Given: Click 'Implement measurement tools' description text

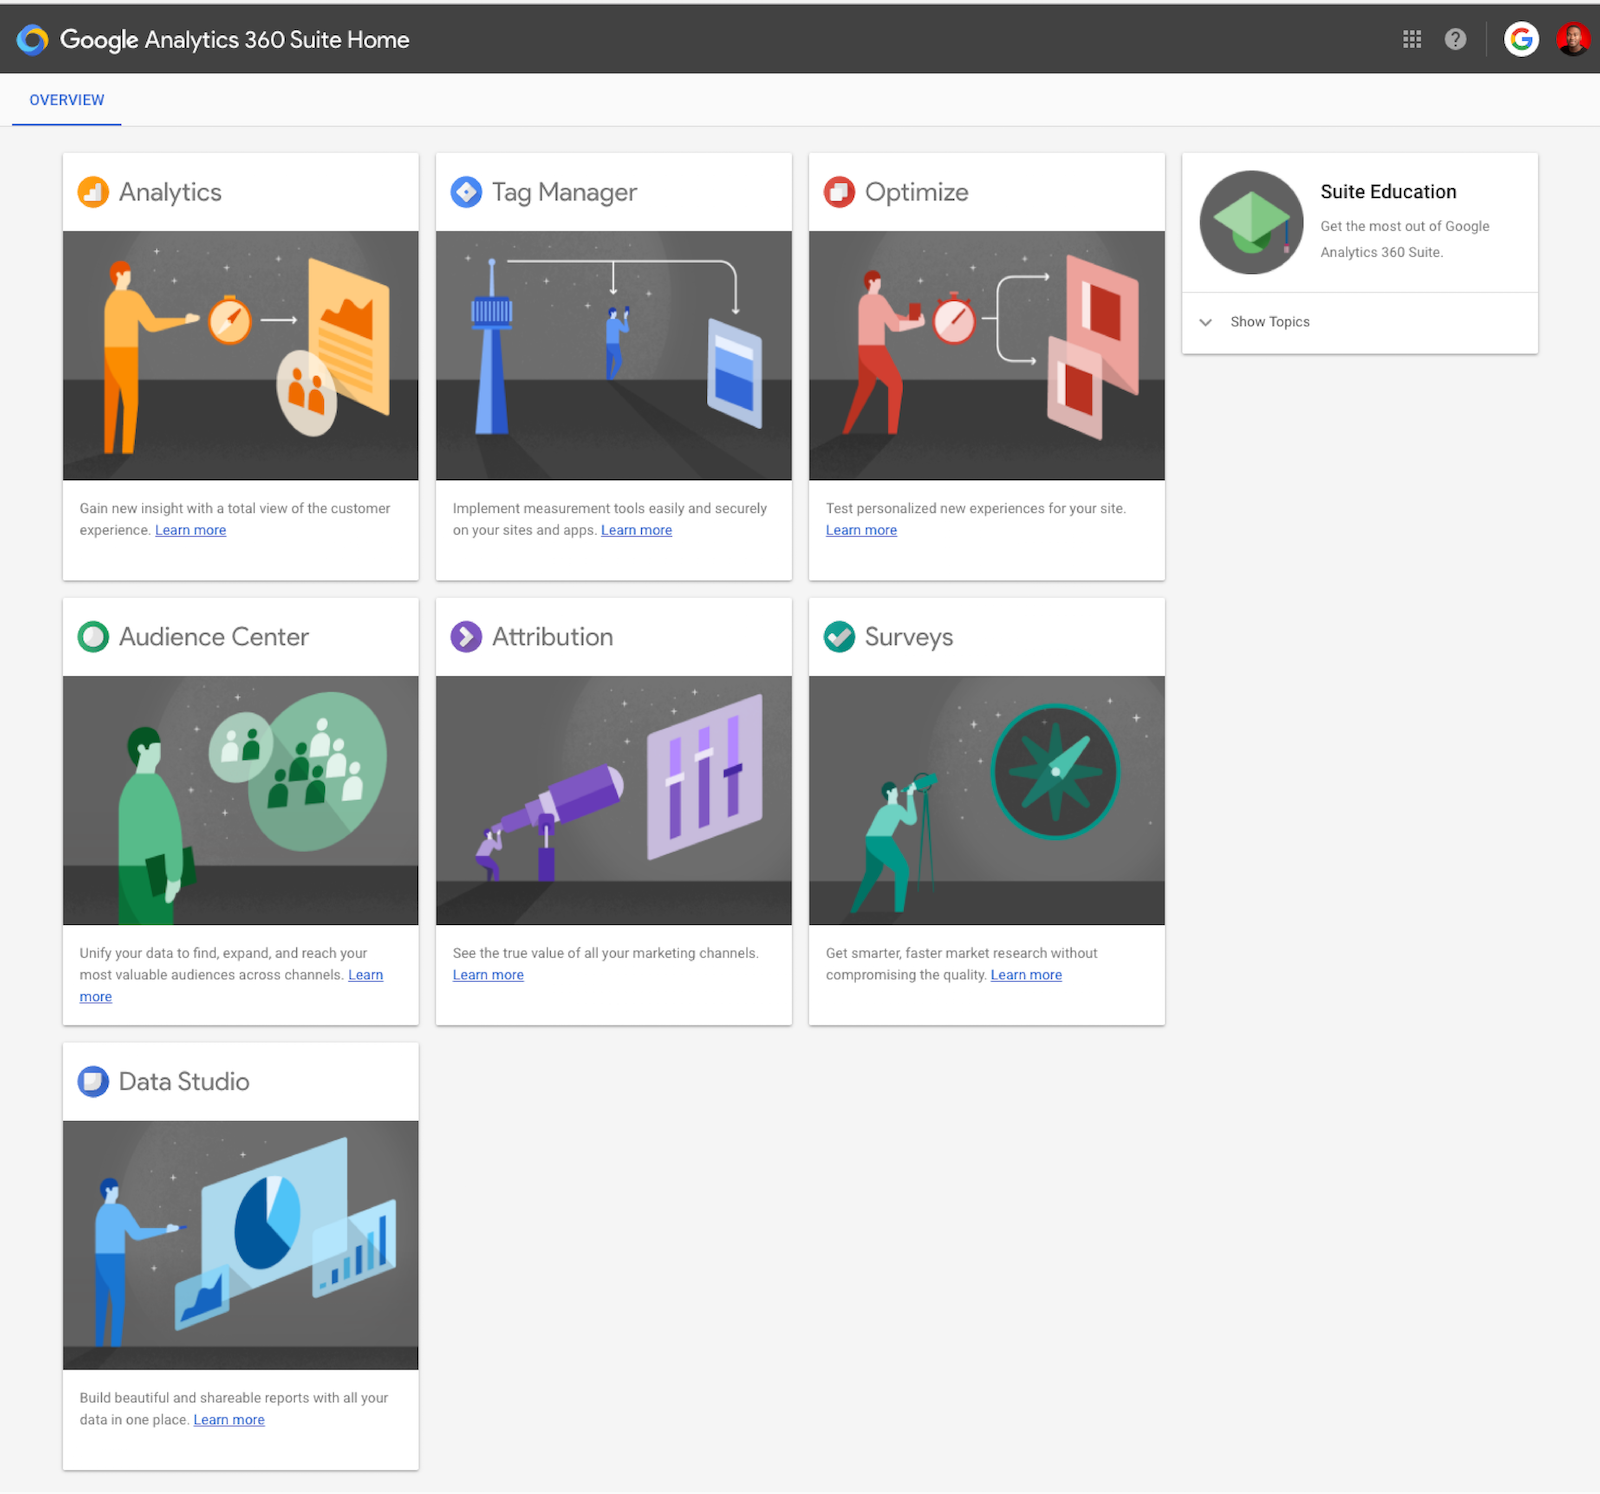Looking at the screenshot, I should pos(610,519).
